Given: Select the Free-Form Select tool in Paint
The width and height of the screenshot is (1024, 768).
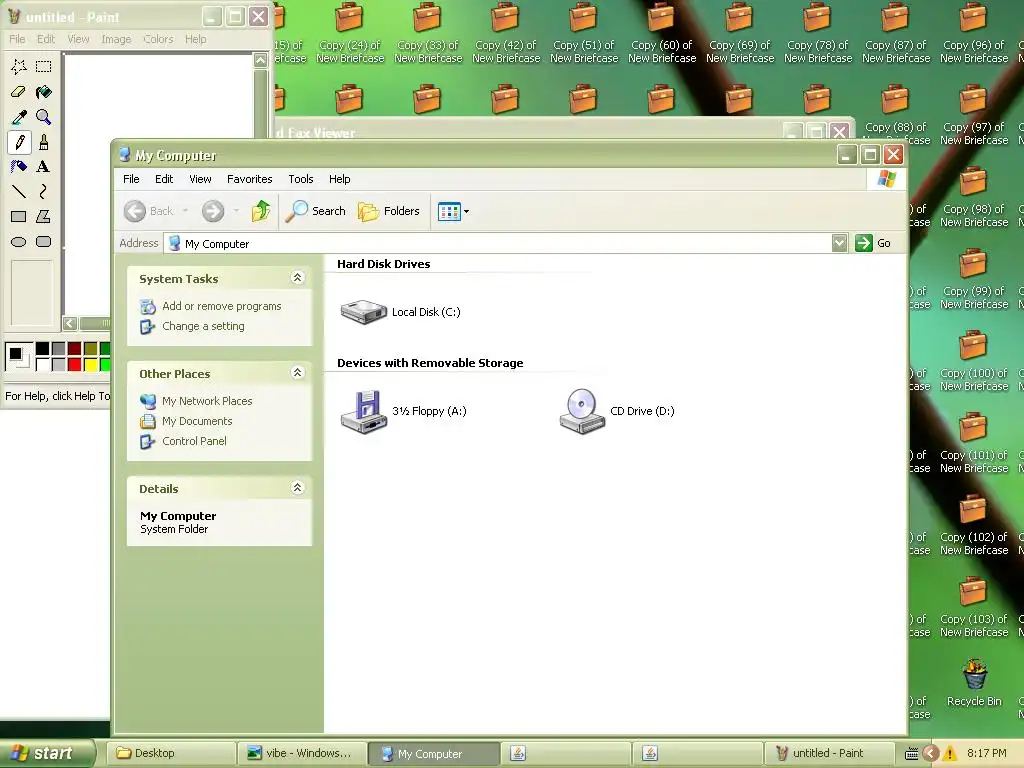Looking at the screenshot, I should [x=19, y=67].
